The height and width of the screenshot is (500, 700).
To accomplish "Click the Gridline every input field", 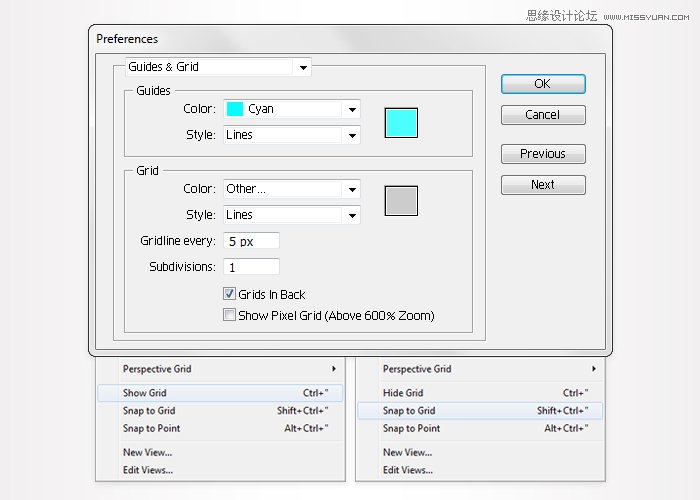I will point(252,241).
